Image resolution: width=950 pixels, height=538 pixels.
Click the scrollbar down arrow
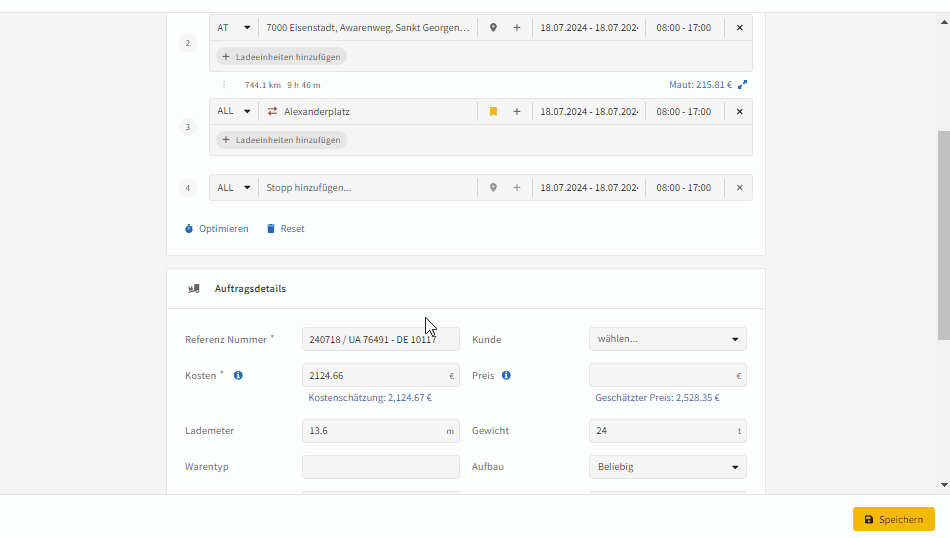944,485
